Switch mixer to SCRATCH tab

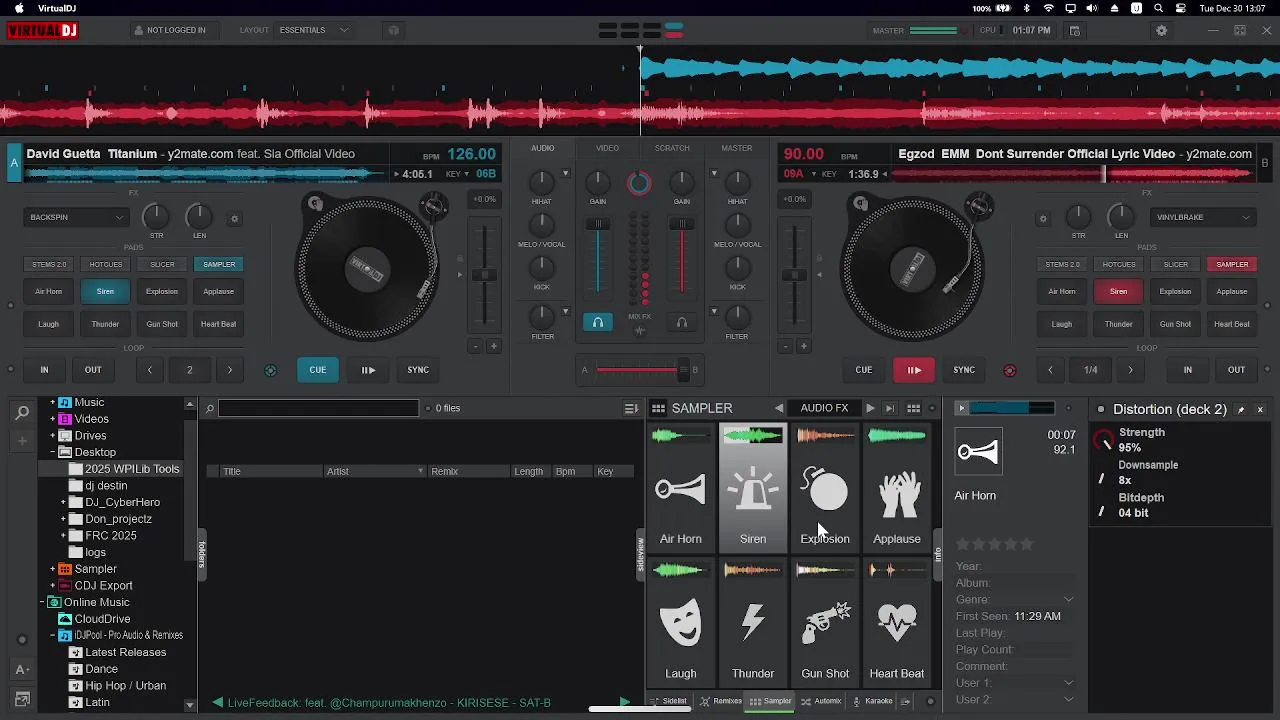pyautogui.click(x=672, y=148)
